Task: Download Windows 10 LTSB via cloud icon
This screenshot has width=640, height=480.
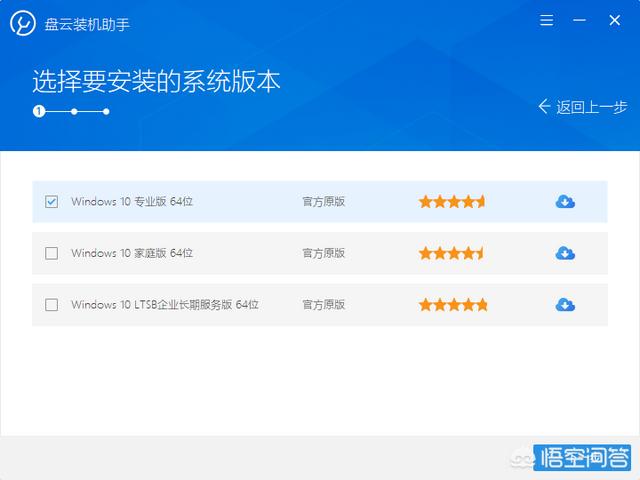Action: (565, 304)
